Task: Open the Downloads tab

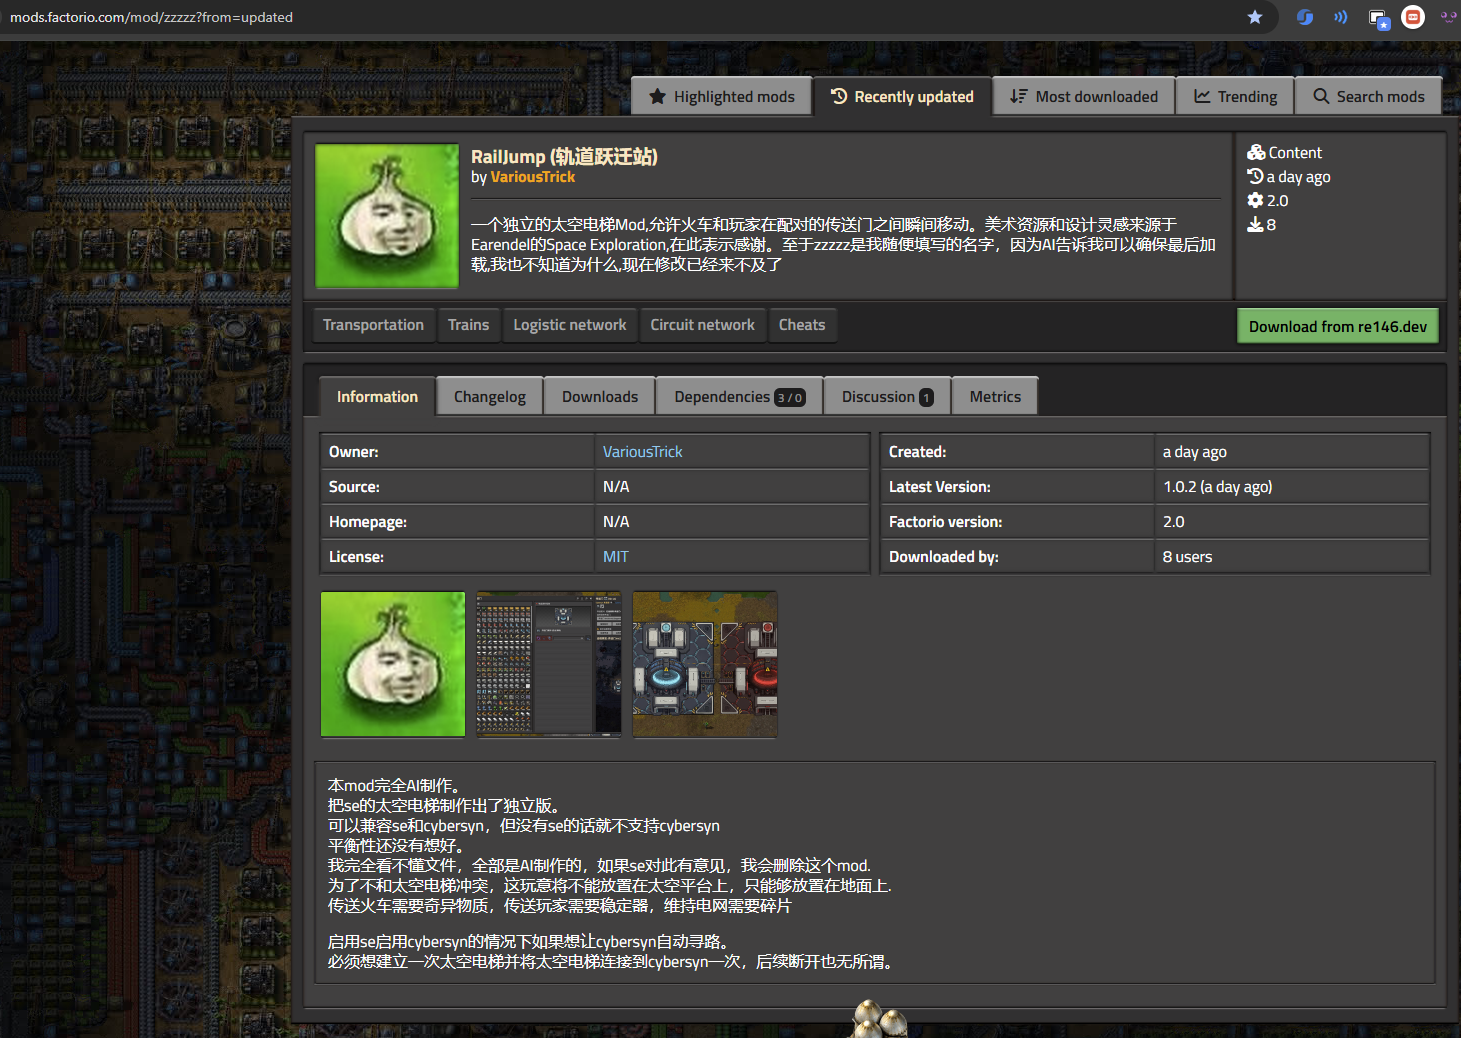Action: 600,397
